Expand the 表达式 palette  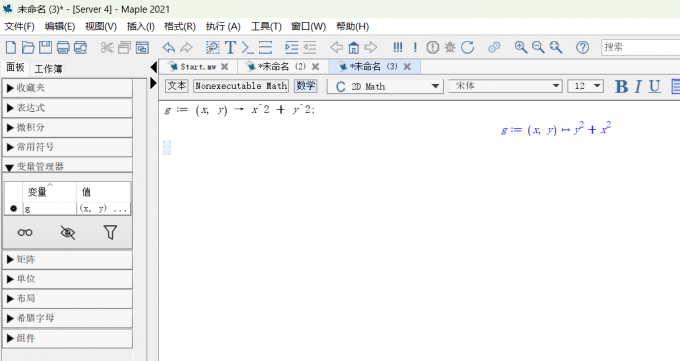point(67,108)
